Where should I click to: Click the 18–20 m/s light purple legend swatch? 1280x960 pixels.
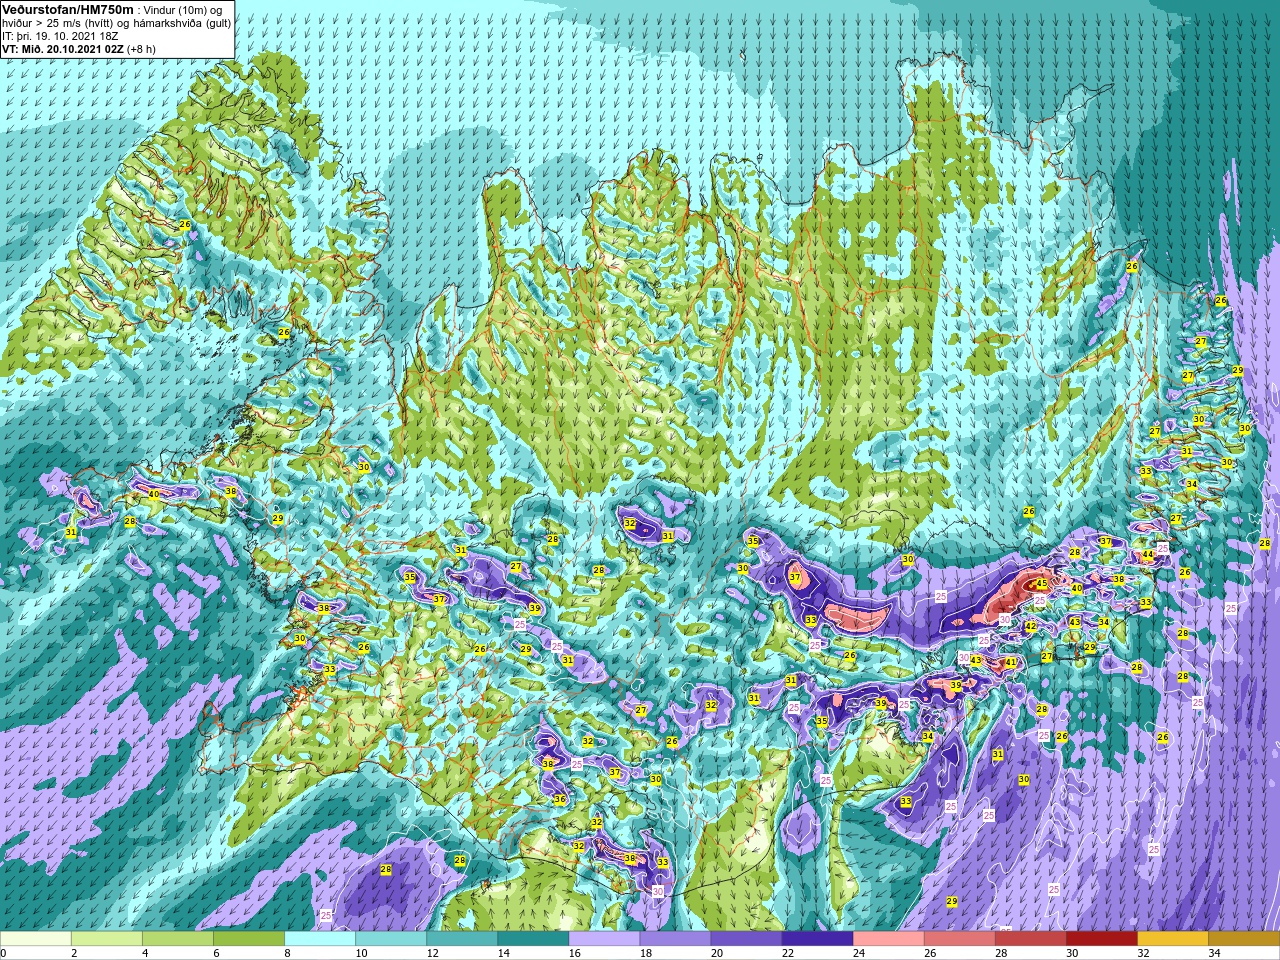pyautogui.click(x=675, y=939)
